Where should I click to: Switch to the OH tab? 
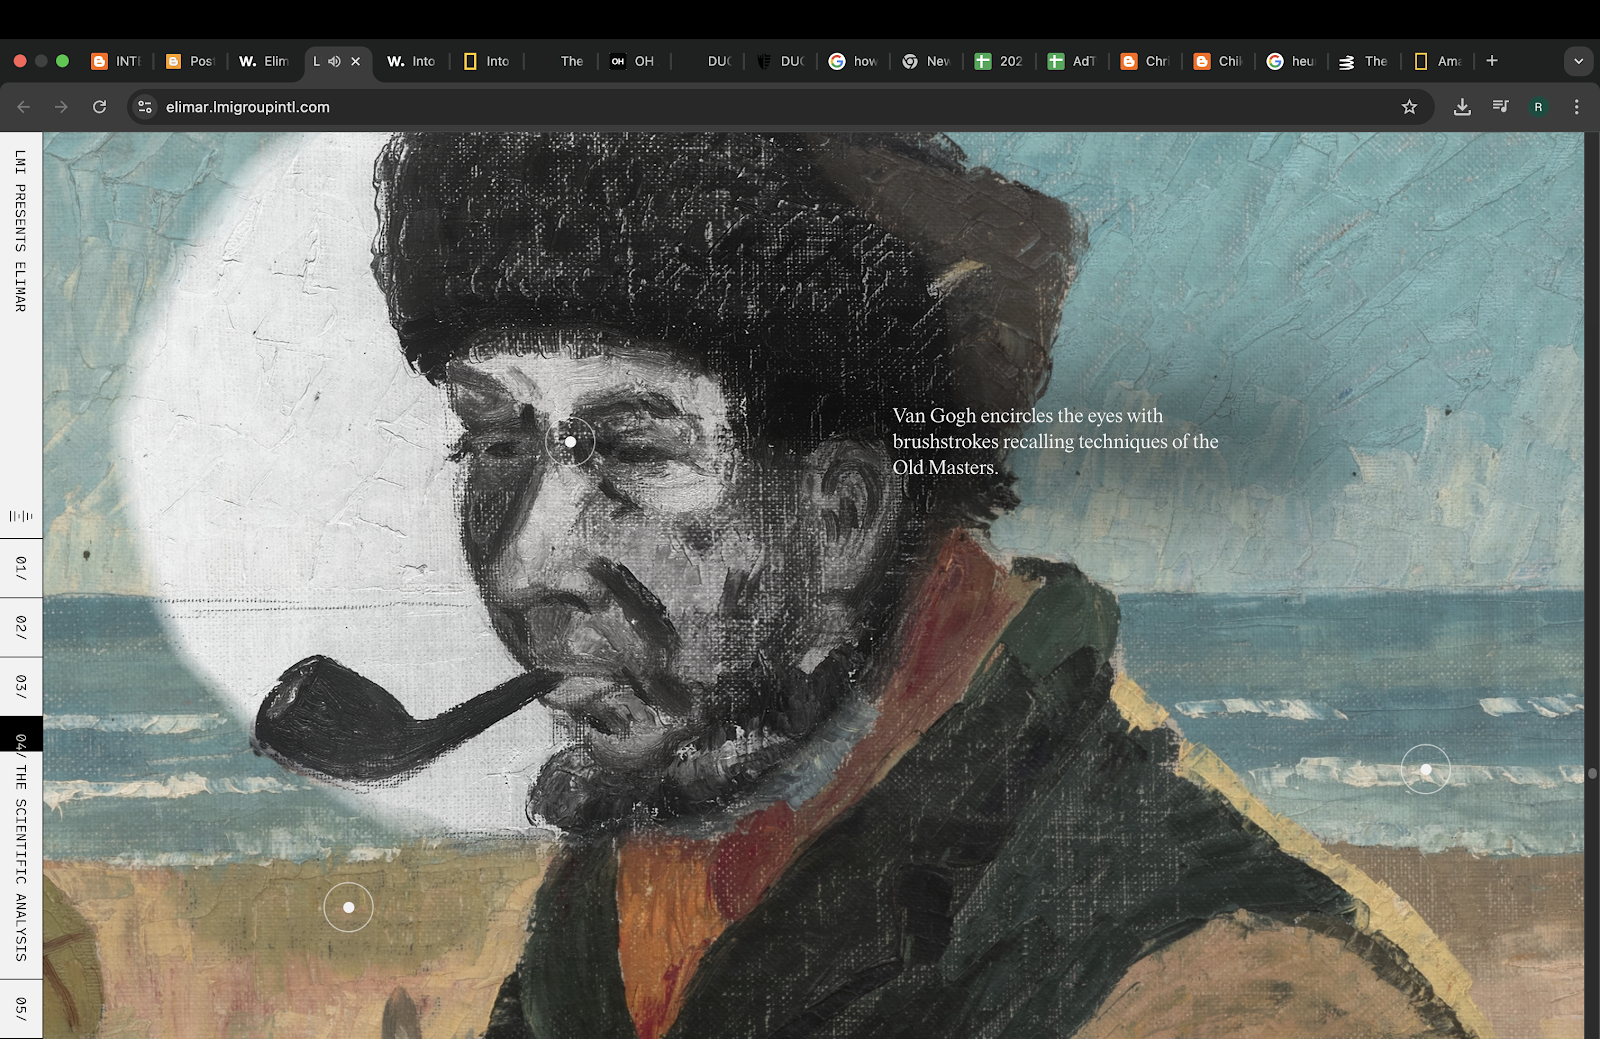pyautogui.click(x=633, y=61)
